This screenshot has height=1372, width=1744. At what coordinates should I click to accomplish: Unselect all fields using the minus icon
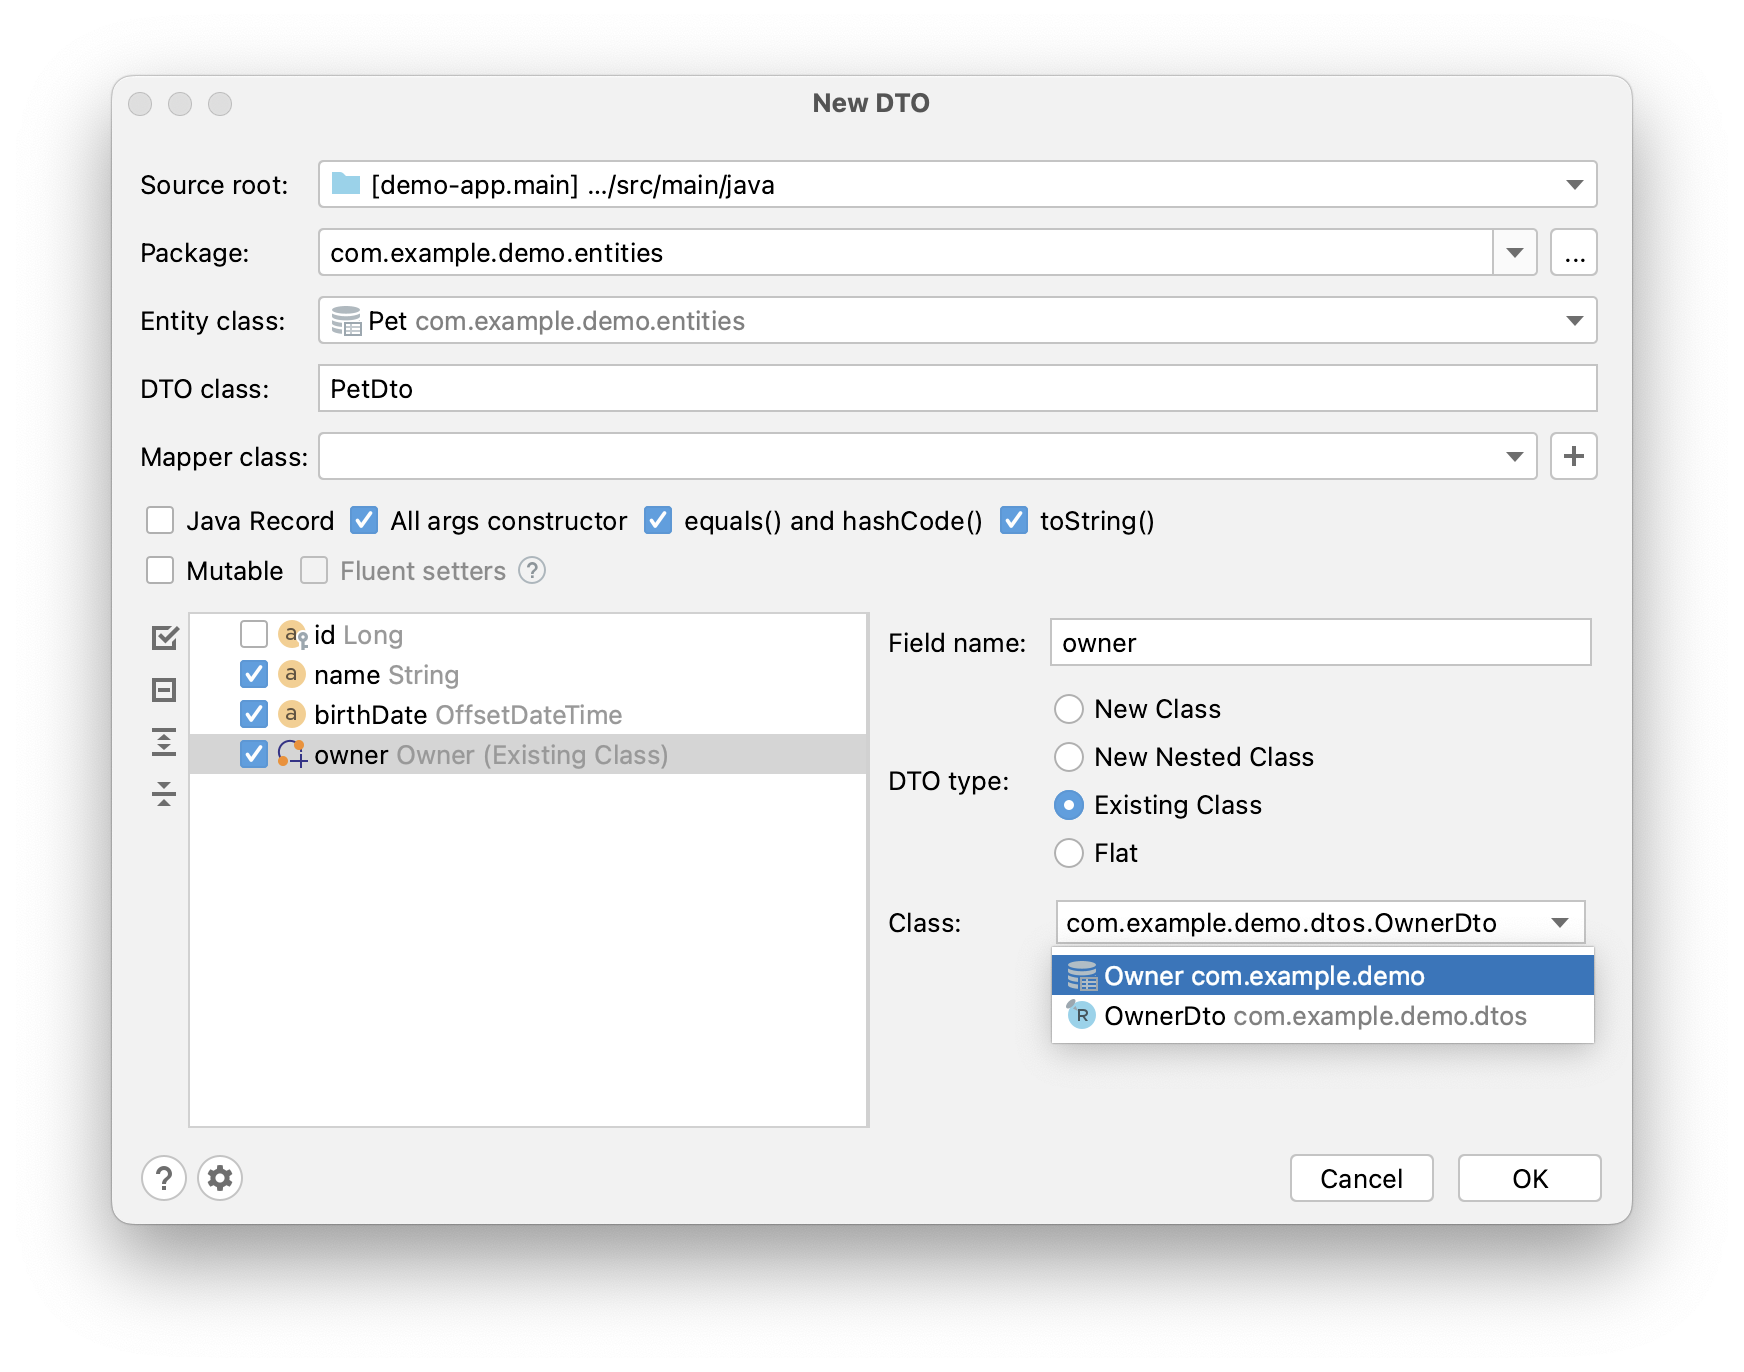point(163,690)
